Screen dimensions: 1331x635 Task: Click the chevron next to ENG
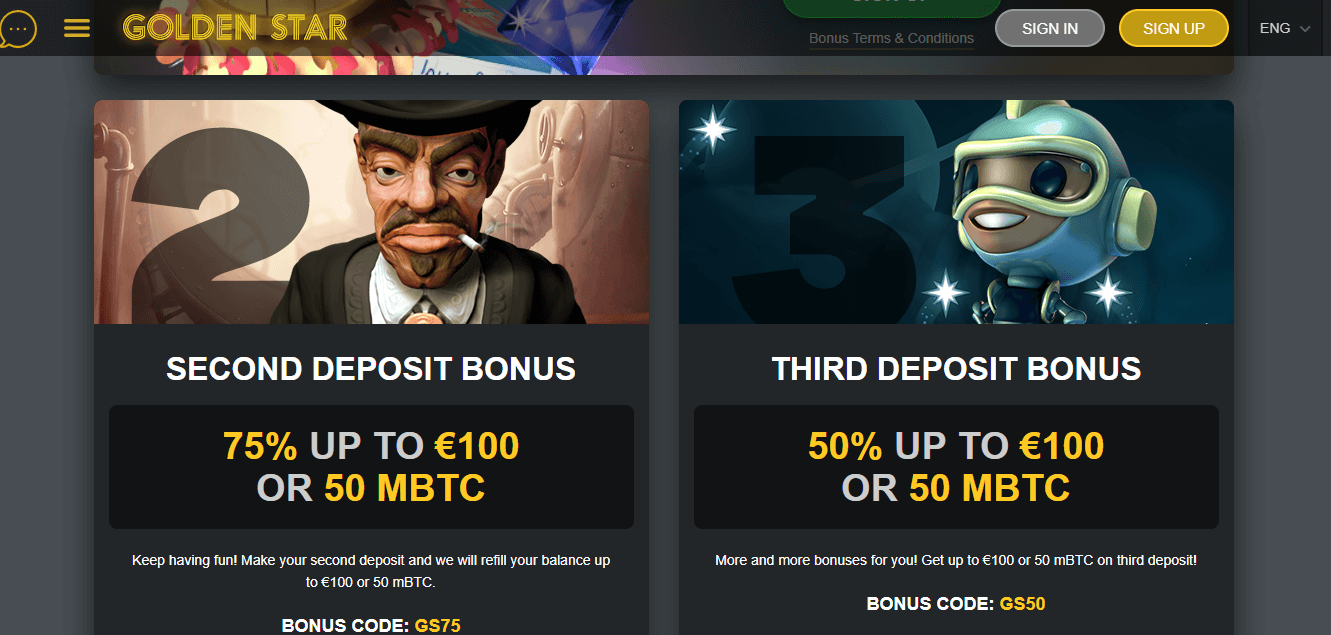(x=1305, y=29)
